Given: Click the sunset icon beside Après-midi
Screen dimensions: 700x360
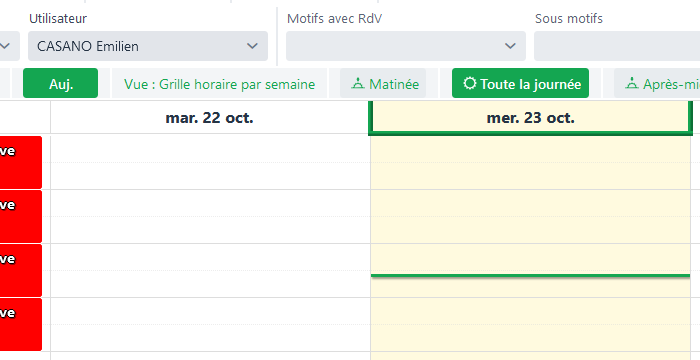Looking at the screenshot, I should click(x=631, y=83).
